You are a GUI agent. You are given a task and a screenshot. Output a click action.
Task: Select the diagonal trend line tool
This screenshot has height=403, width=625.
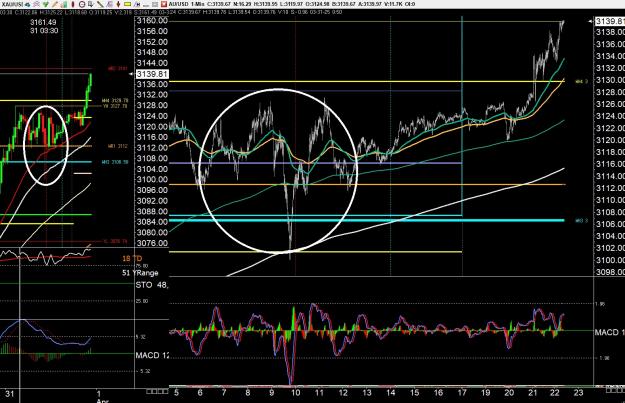pos(100,4)
